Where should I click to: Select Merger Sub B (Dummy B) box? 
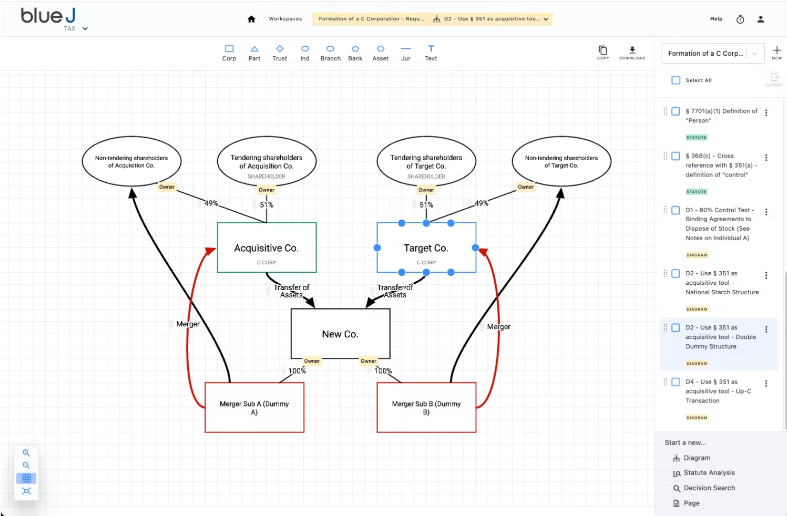(x=426, y=407)
